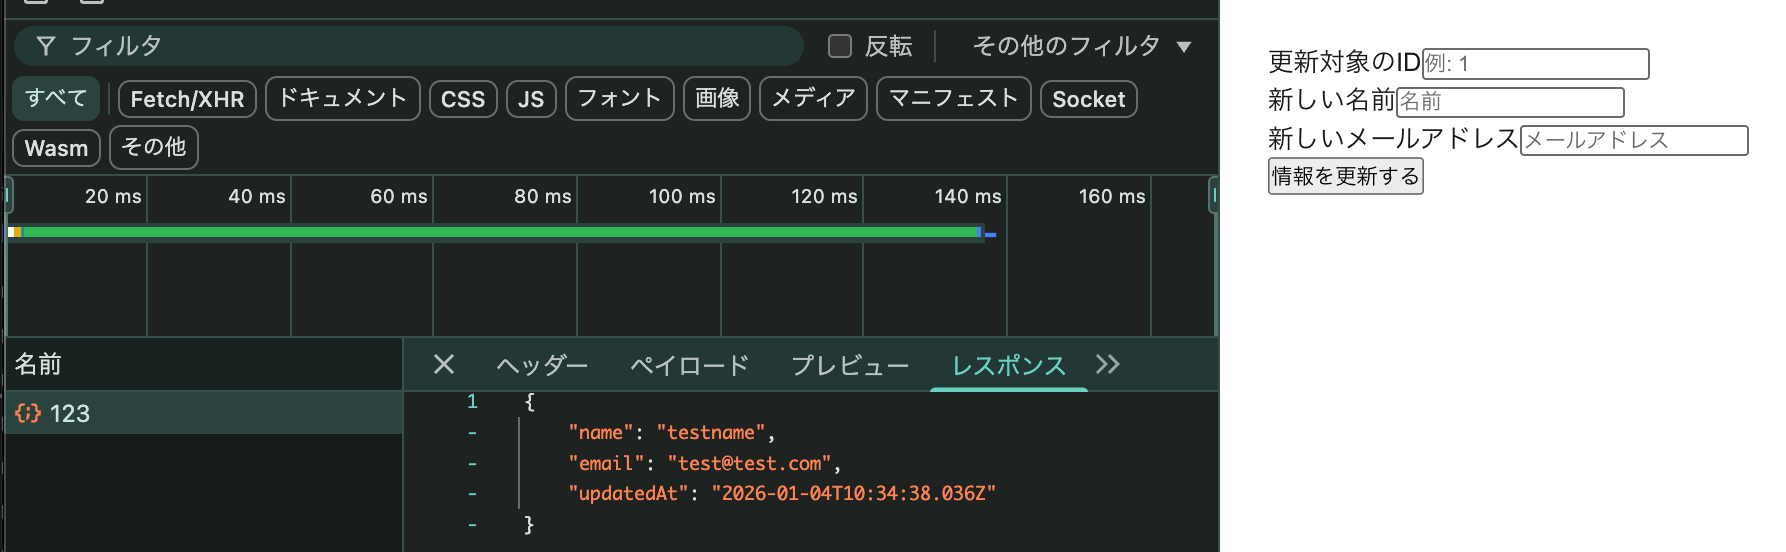The height and width of the screenshot is (552, 1786).
Task: Filter requests by マニフェスト
Action: pos(953,99)
